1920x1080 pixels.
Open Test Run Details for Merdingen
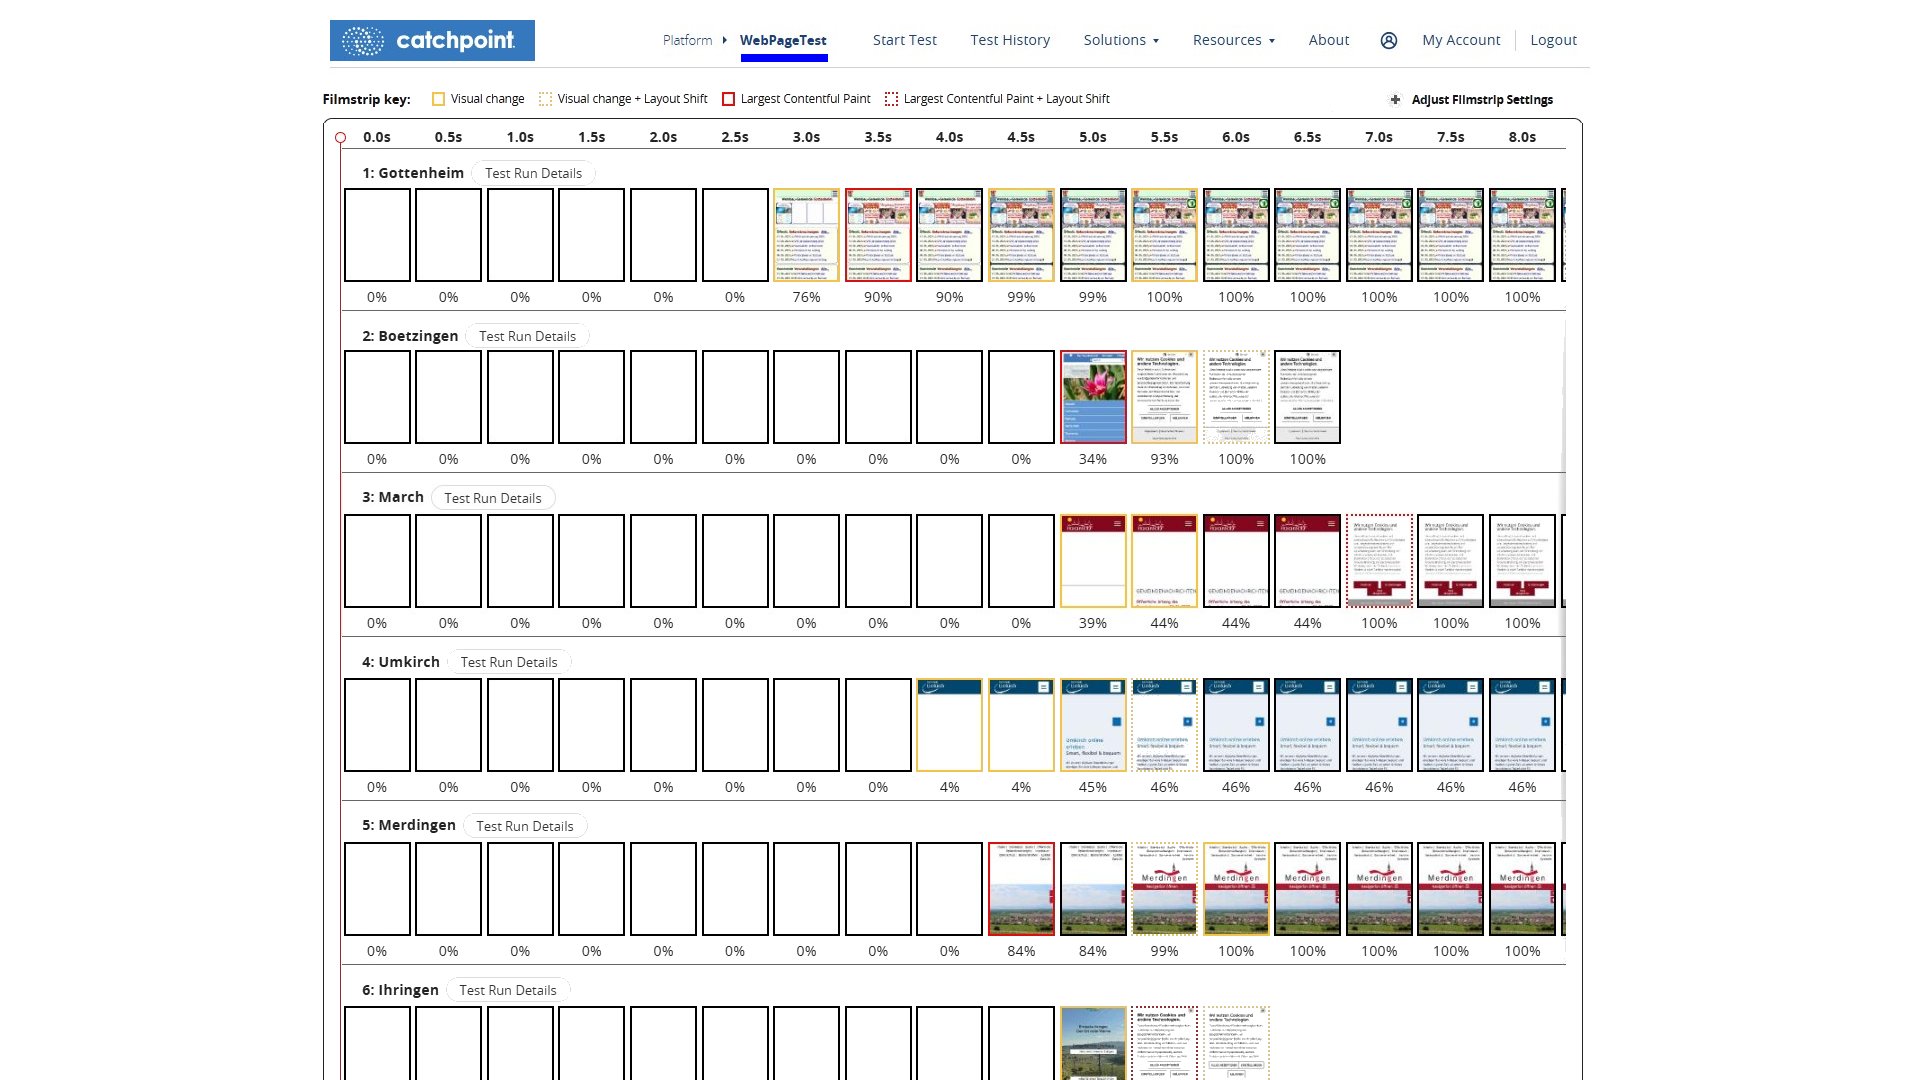pos(524,826)
